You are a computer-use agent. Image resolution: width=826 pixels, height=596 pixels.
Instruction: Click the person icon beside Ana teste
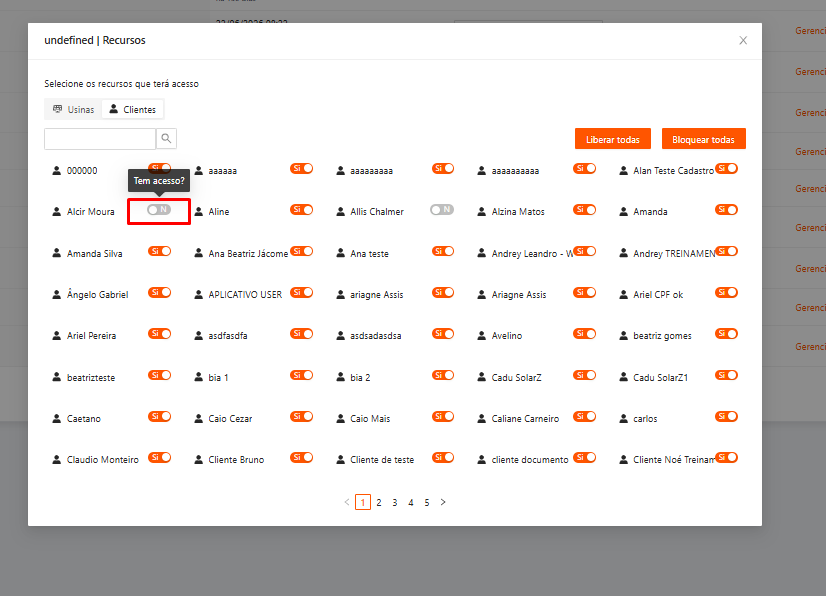[x=340, y=253]
